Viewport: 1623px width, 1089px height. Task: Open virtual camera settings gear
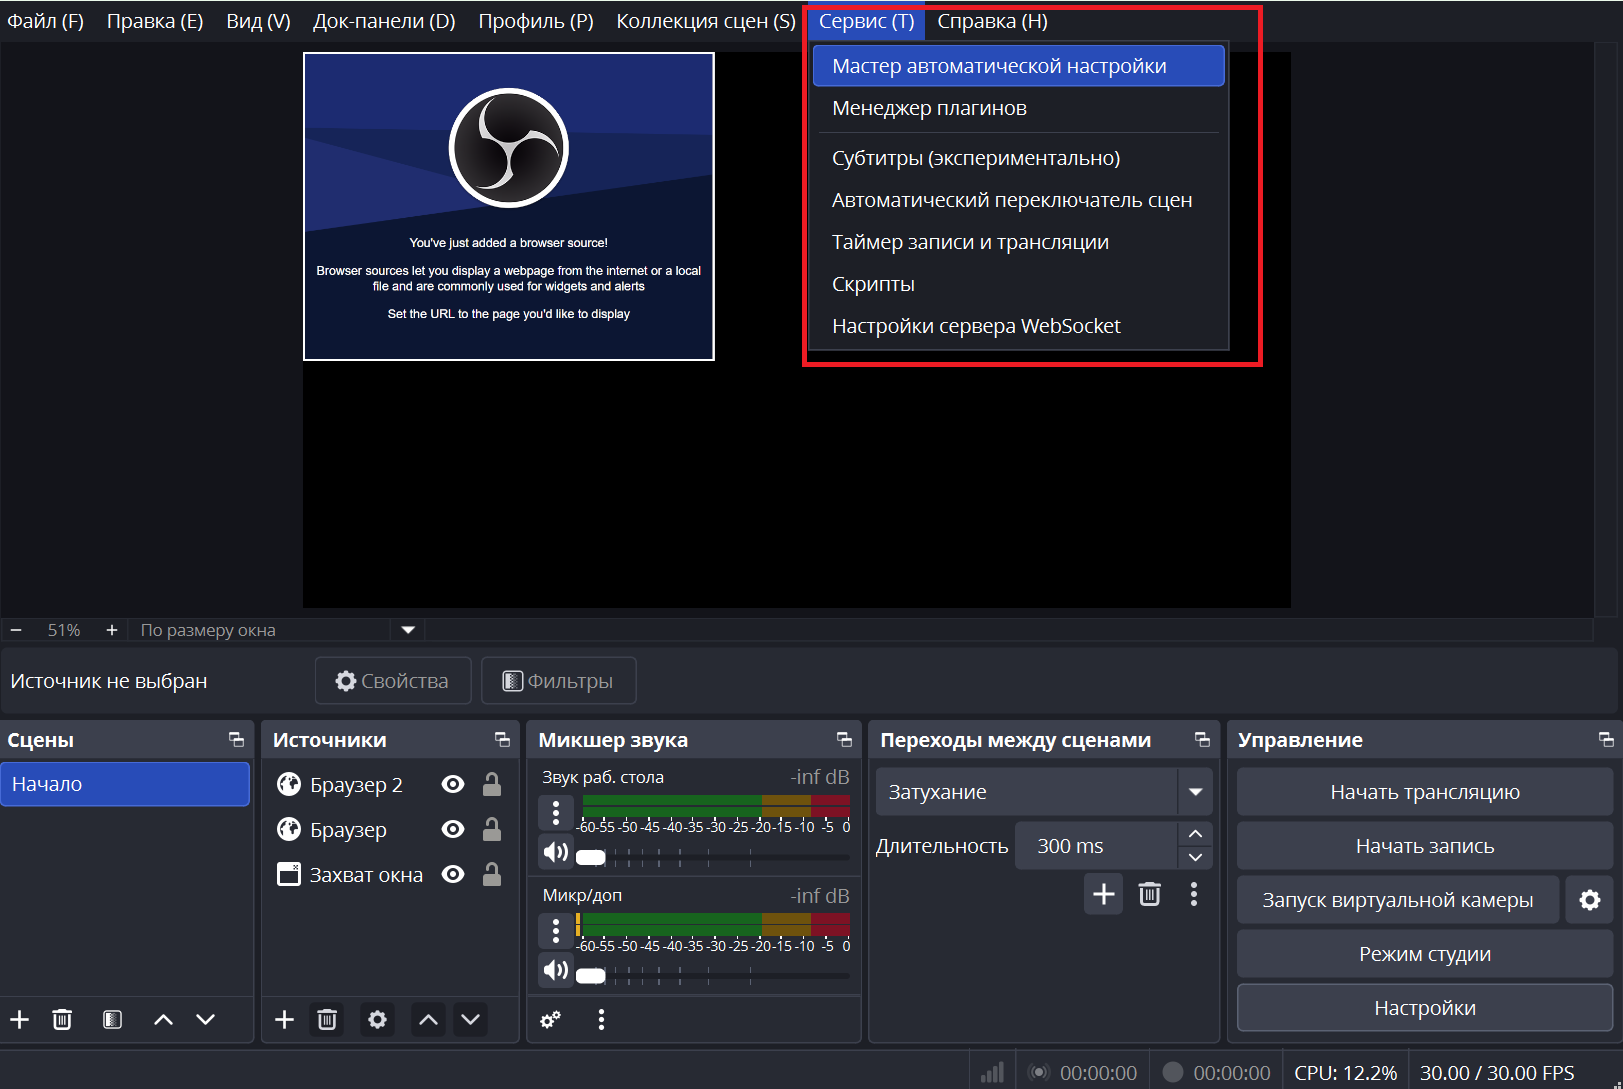click(x=1589, y=900)
